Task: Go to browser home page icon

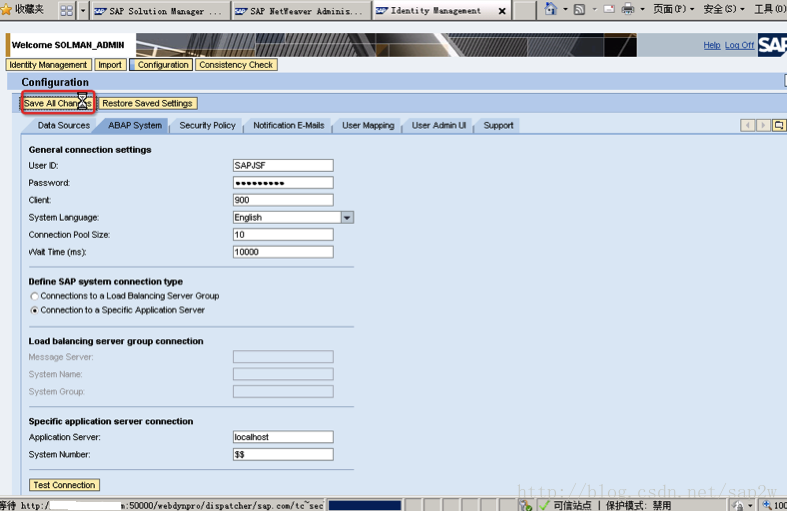Action: pyautogui.click(x=551, y=9)
